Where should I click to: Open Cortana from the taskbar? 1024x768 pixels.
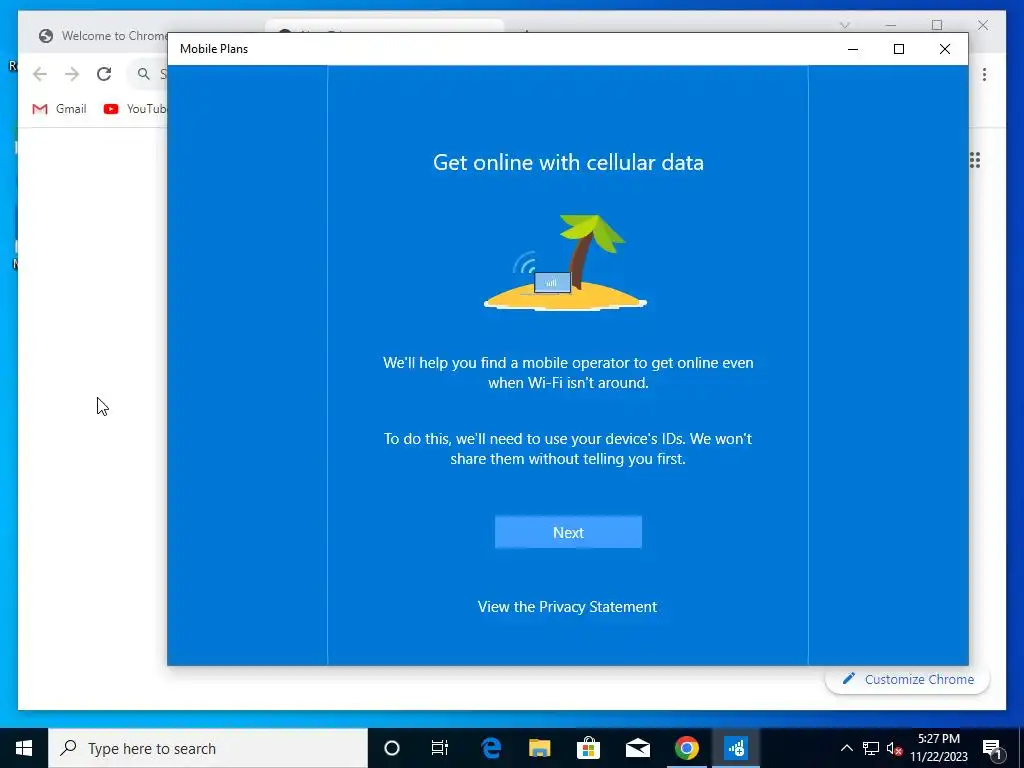(x=392, y=748)
